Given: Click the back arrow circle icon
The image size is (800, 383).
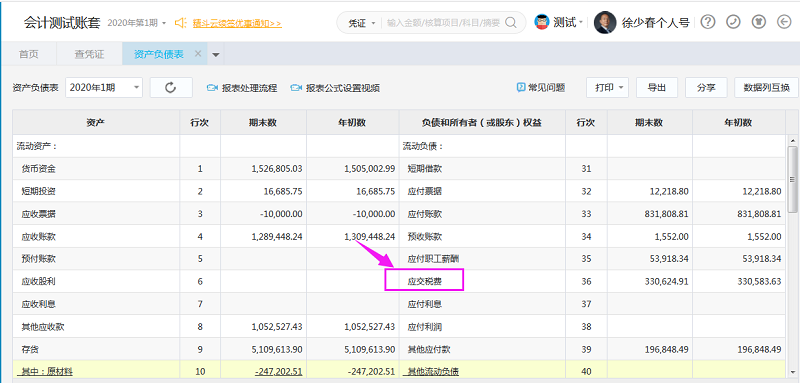Looking at the screenshot, I should coord(785,22).
